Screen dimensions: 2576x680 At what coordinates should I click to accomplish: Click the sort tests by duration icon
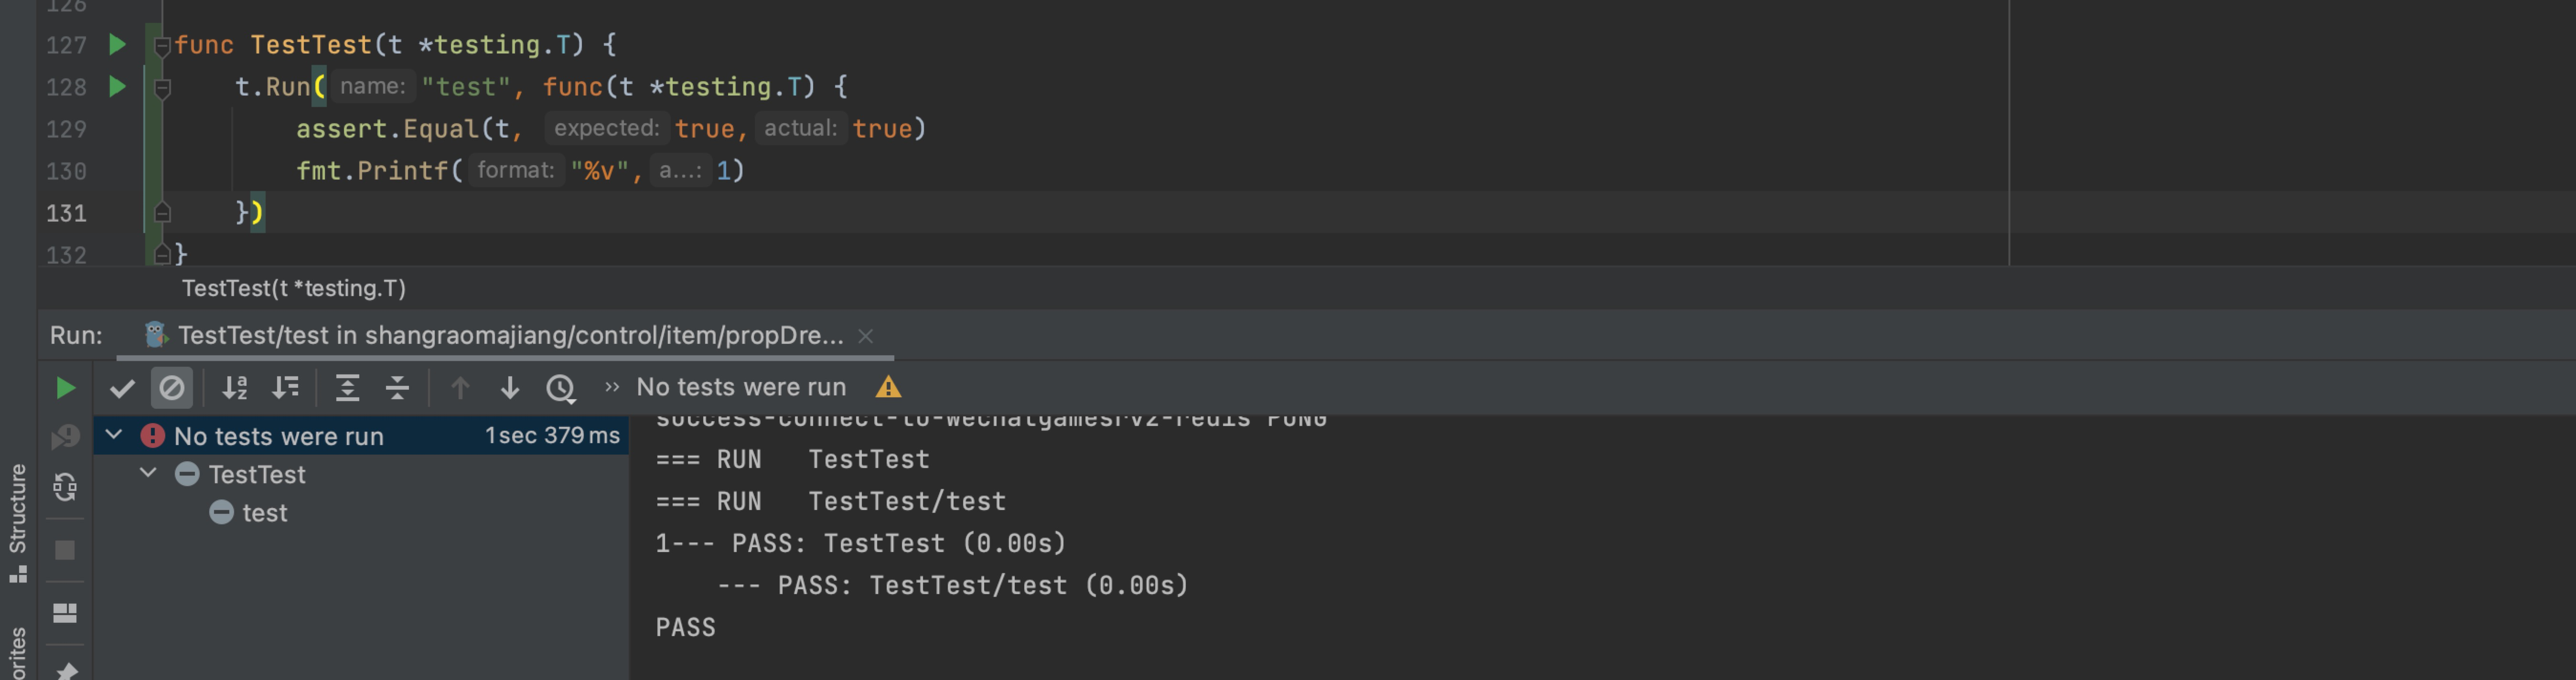(286, 388)
